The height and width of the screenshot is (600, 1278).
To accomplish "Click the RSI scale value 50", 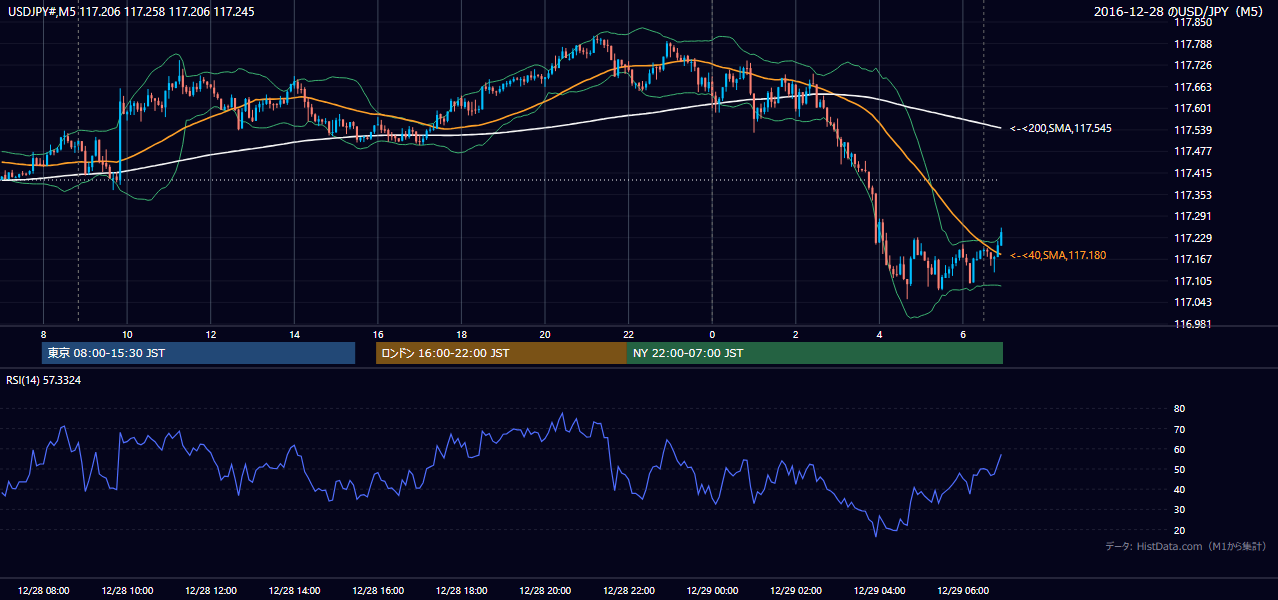I will [1180, 469].
